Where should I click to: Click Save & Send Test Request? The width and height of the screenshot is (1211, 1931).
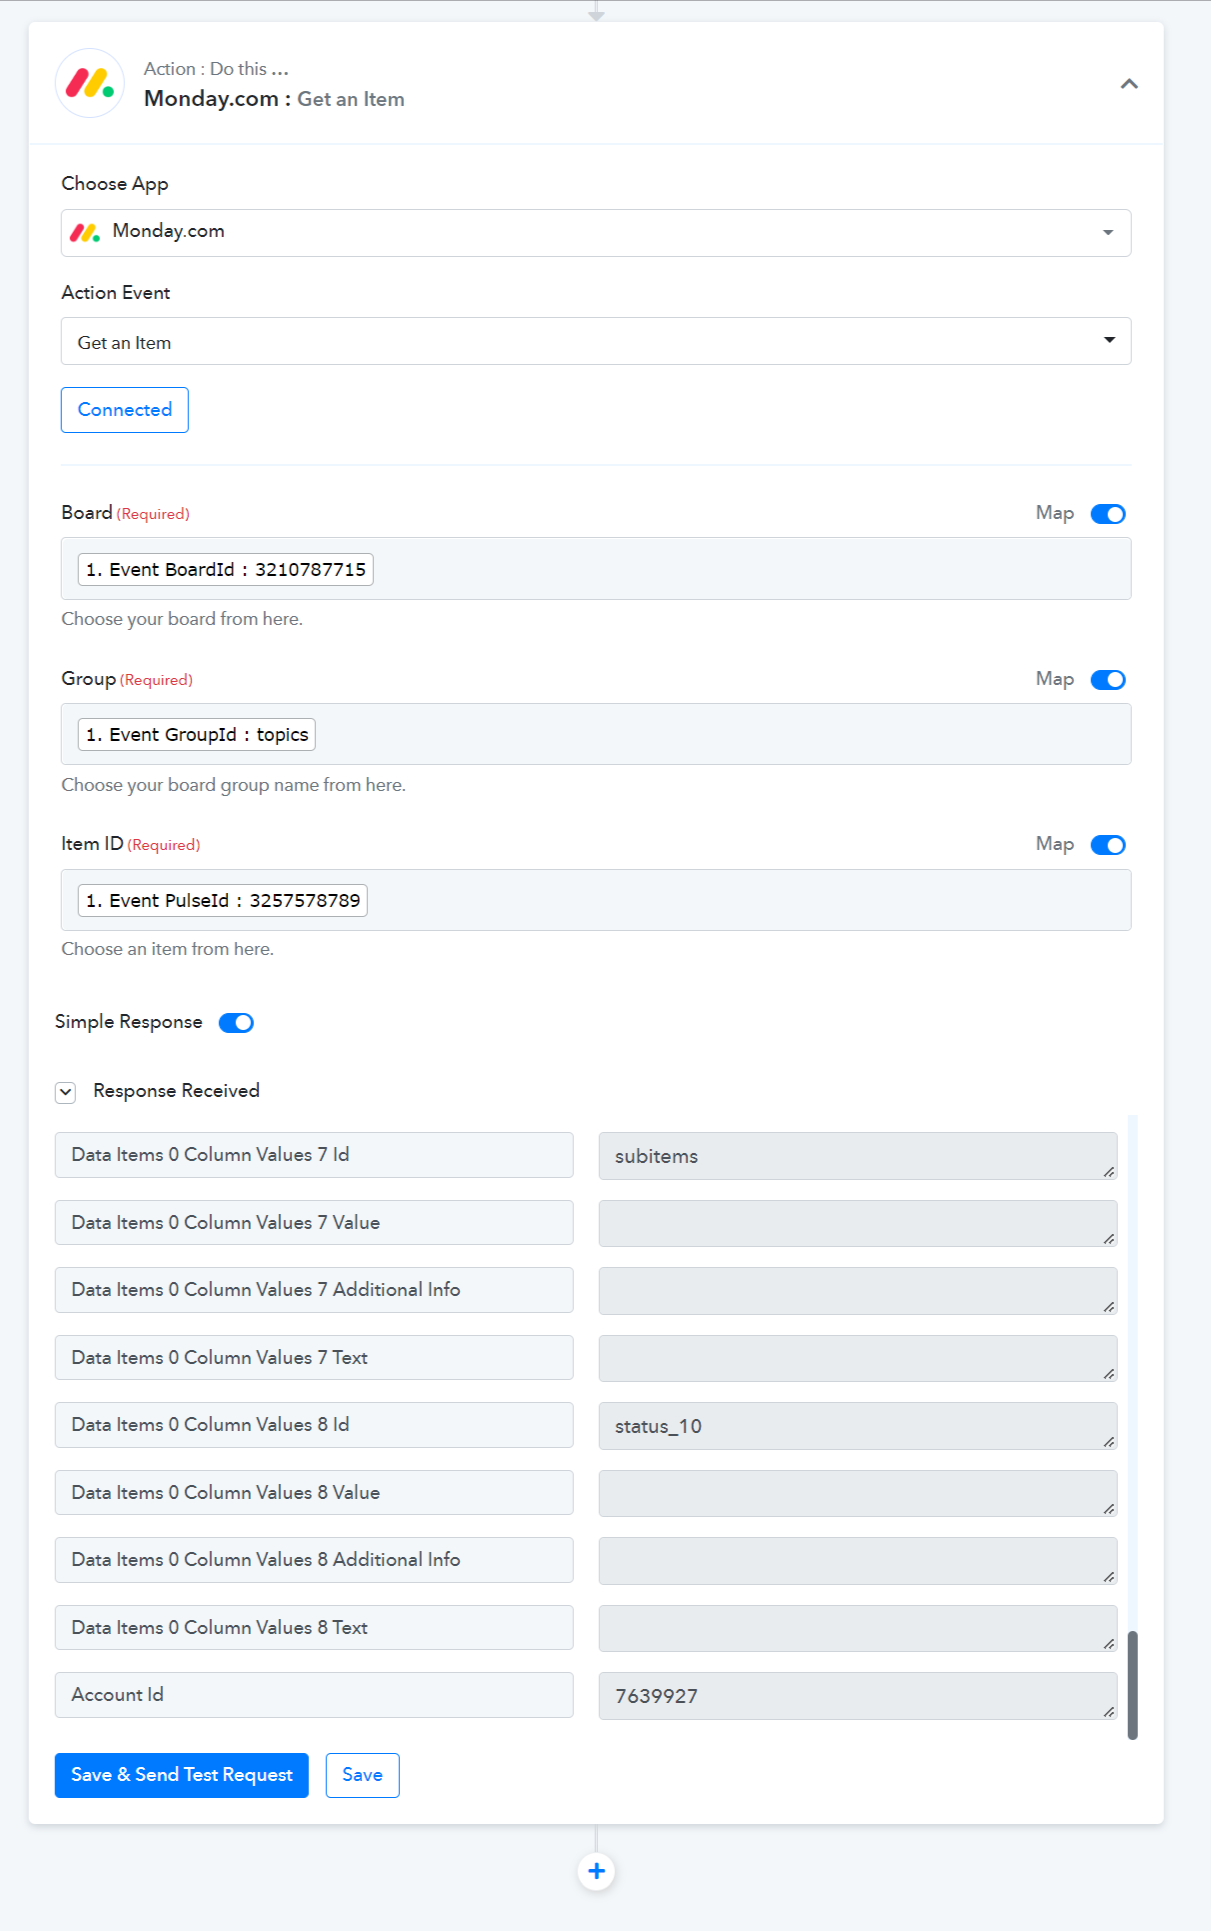coord(182,1775)
